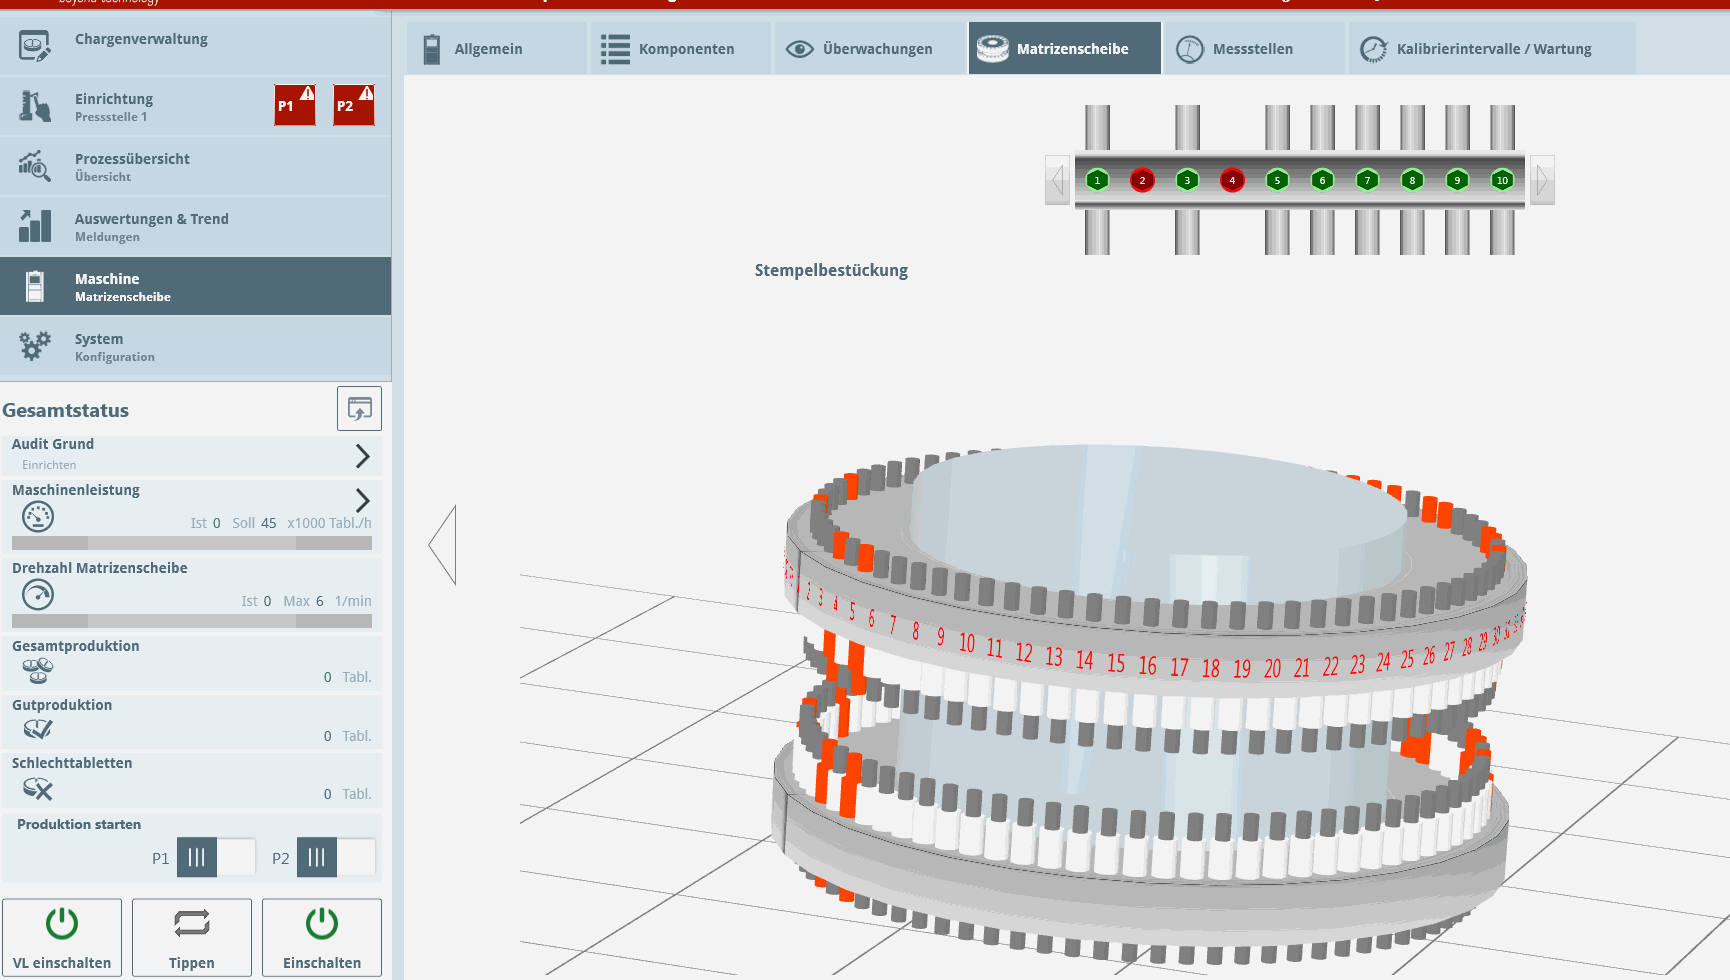Select red punch station 4
This screenshot has height=980, width=1730.
(1232, 180)
